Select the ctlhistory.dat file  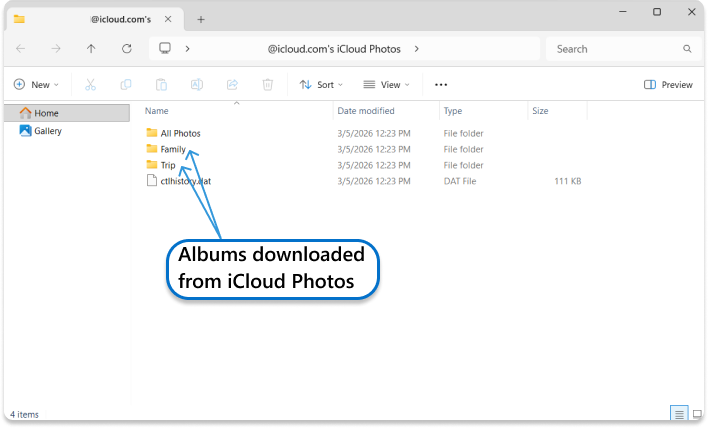click(x=186, y=181)
